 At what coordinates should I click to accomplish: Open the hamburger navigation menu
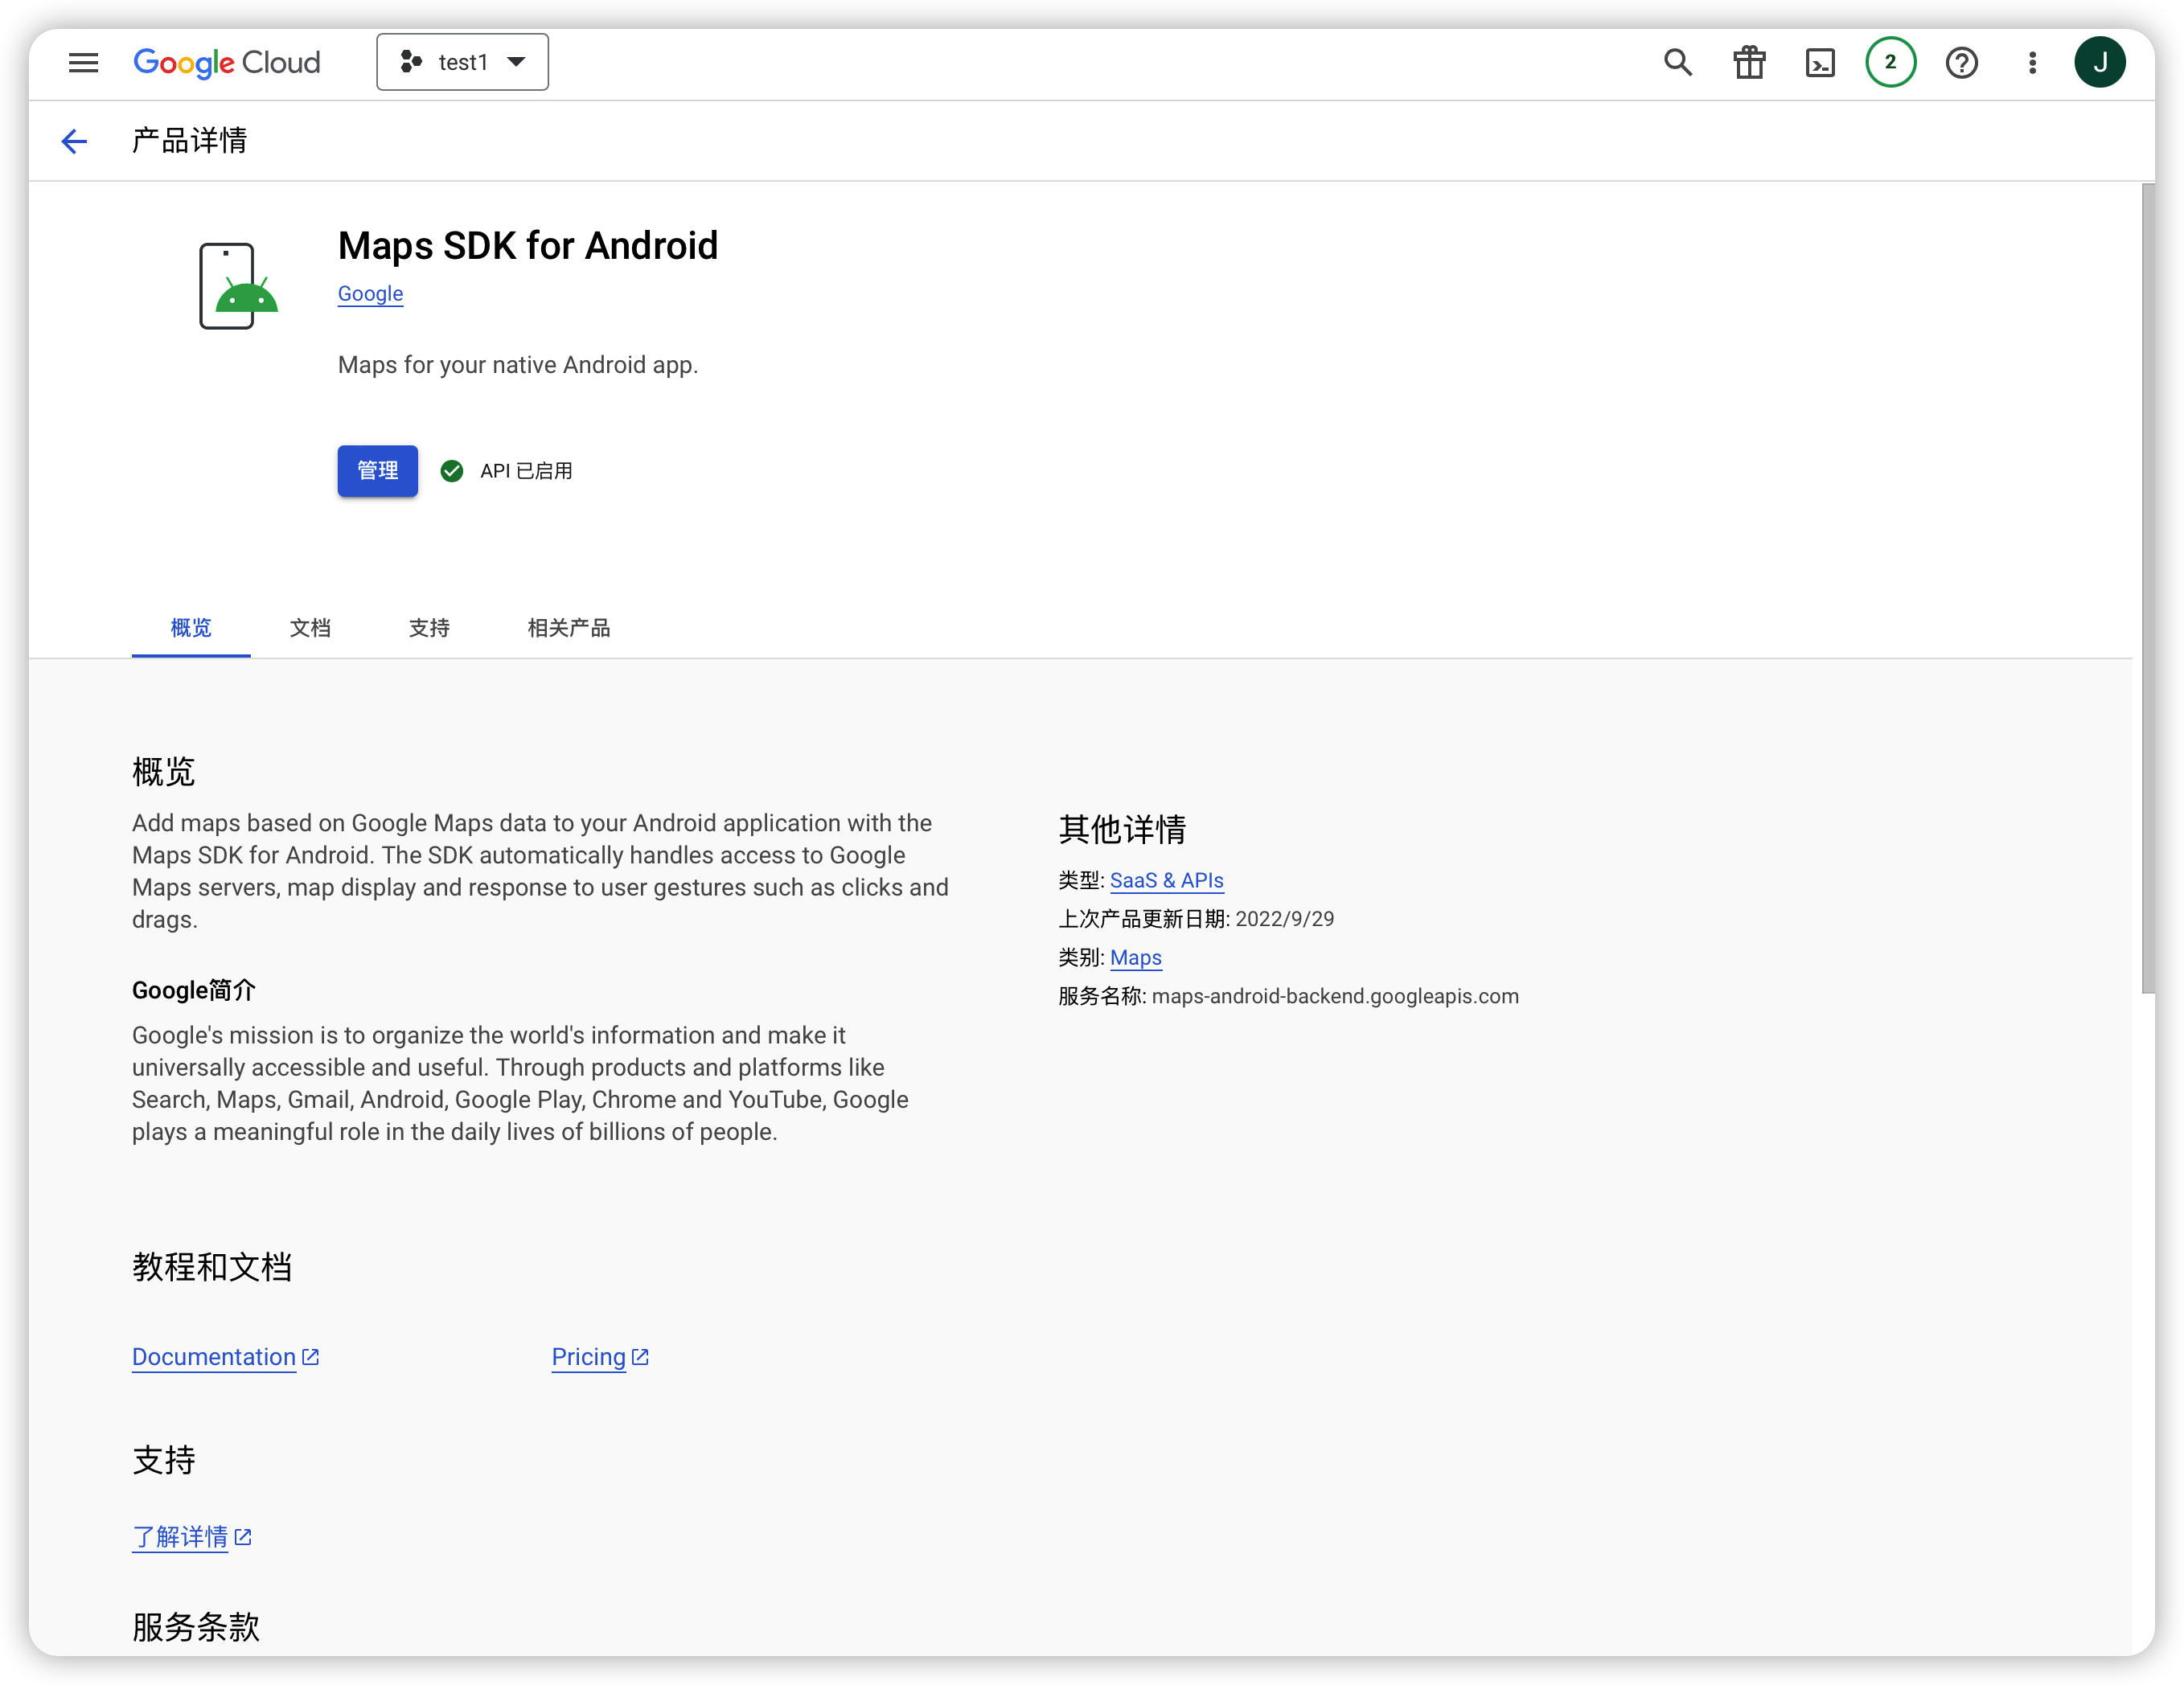pyautogui.click(x=83, y=63)
